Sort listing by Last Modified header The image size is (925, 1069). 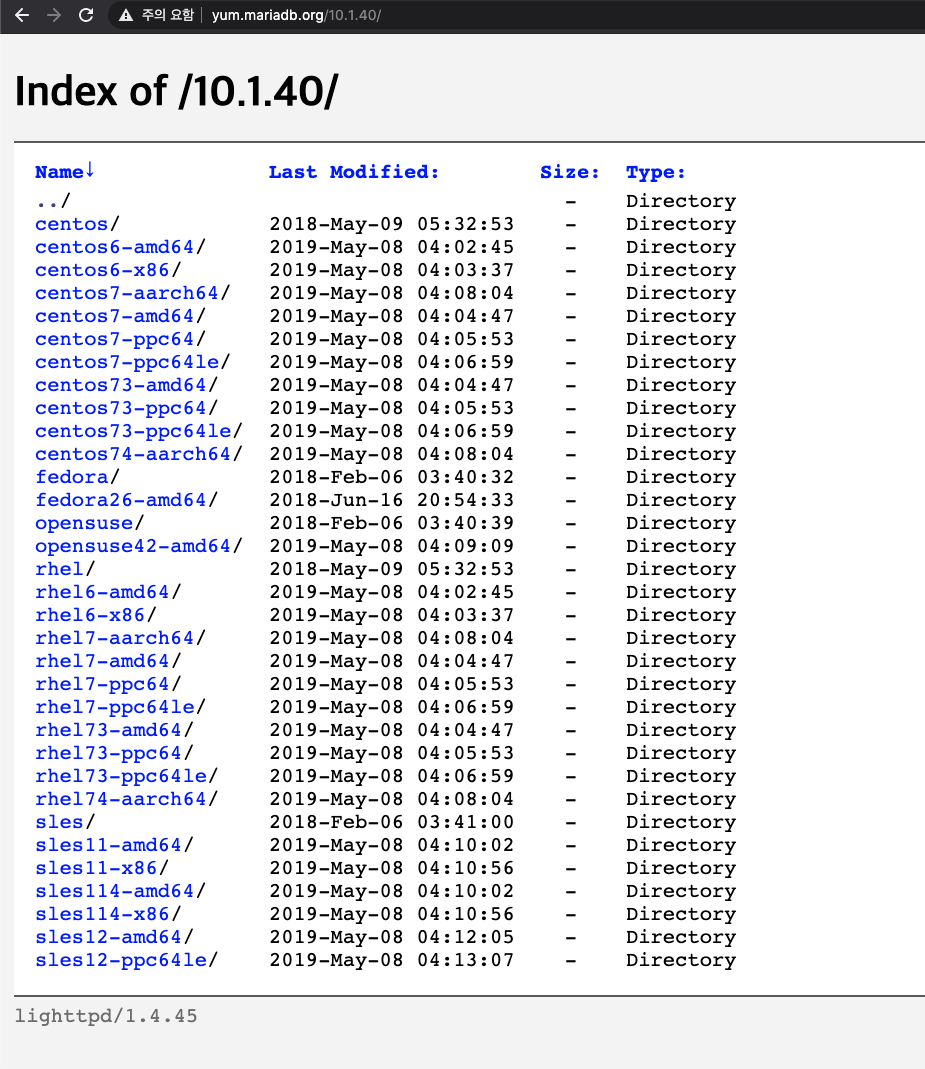[354, 172]
